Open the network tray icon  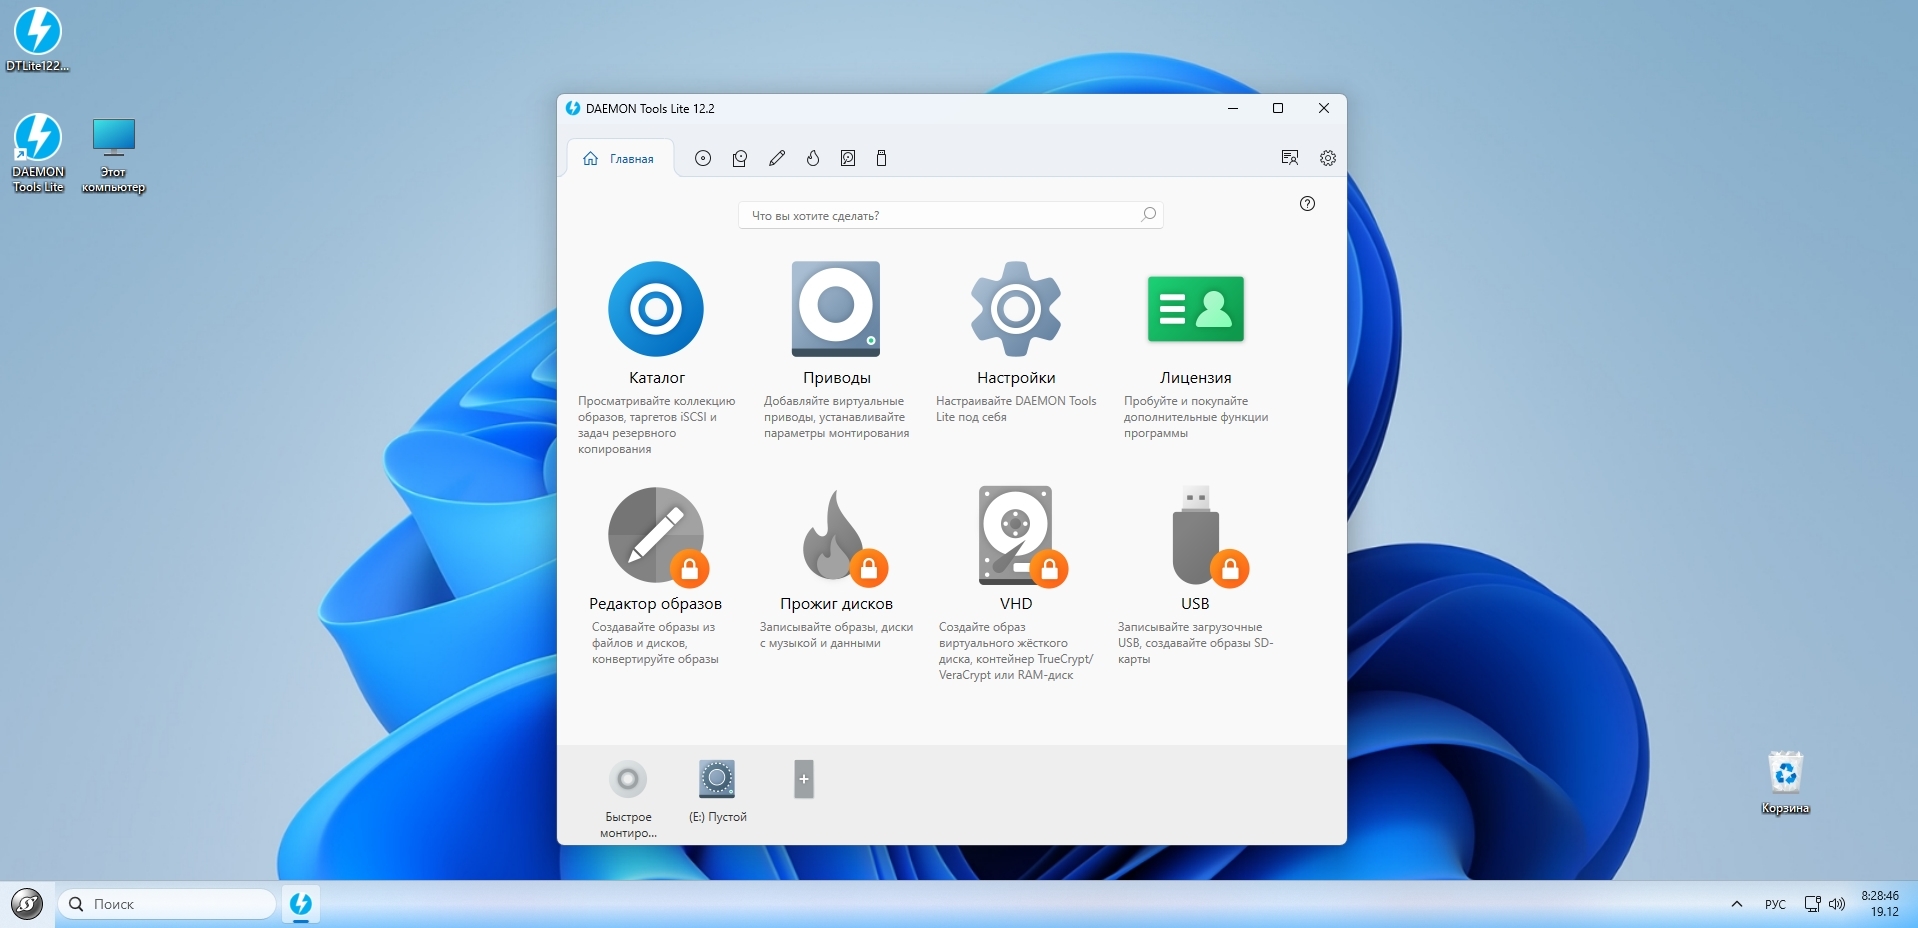(1812, 904)
